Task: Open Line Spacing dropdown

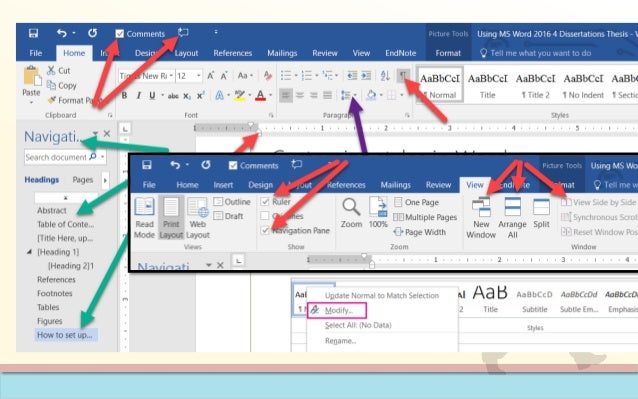Action: (x=348, y=96)
